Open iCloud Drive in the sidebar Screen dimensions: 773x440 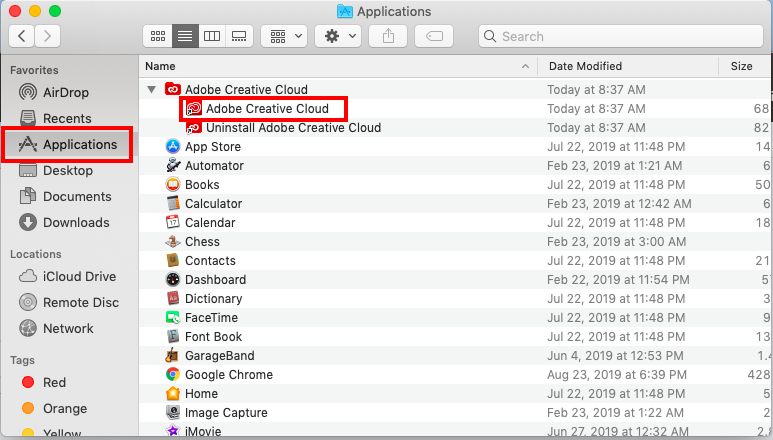pyautogui.click(x=68, y=276)
